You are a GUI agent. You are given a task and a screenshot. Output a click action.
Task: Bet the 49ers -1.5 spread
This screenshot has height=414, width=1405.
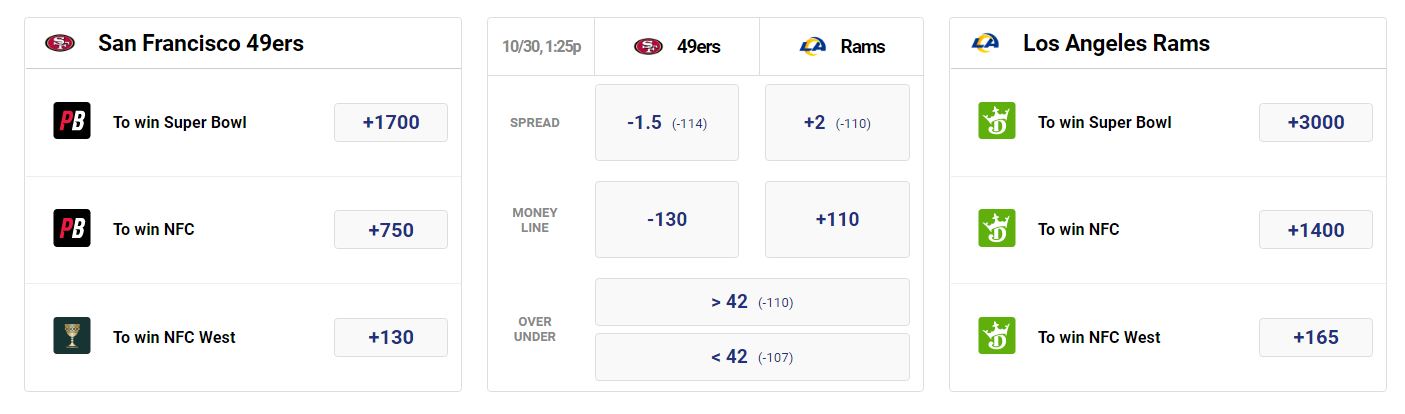click(x=667, y=122)
